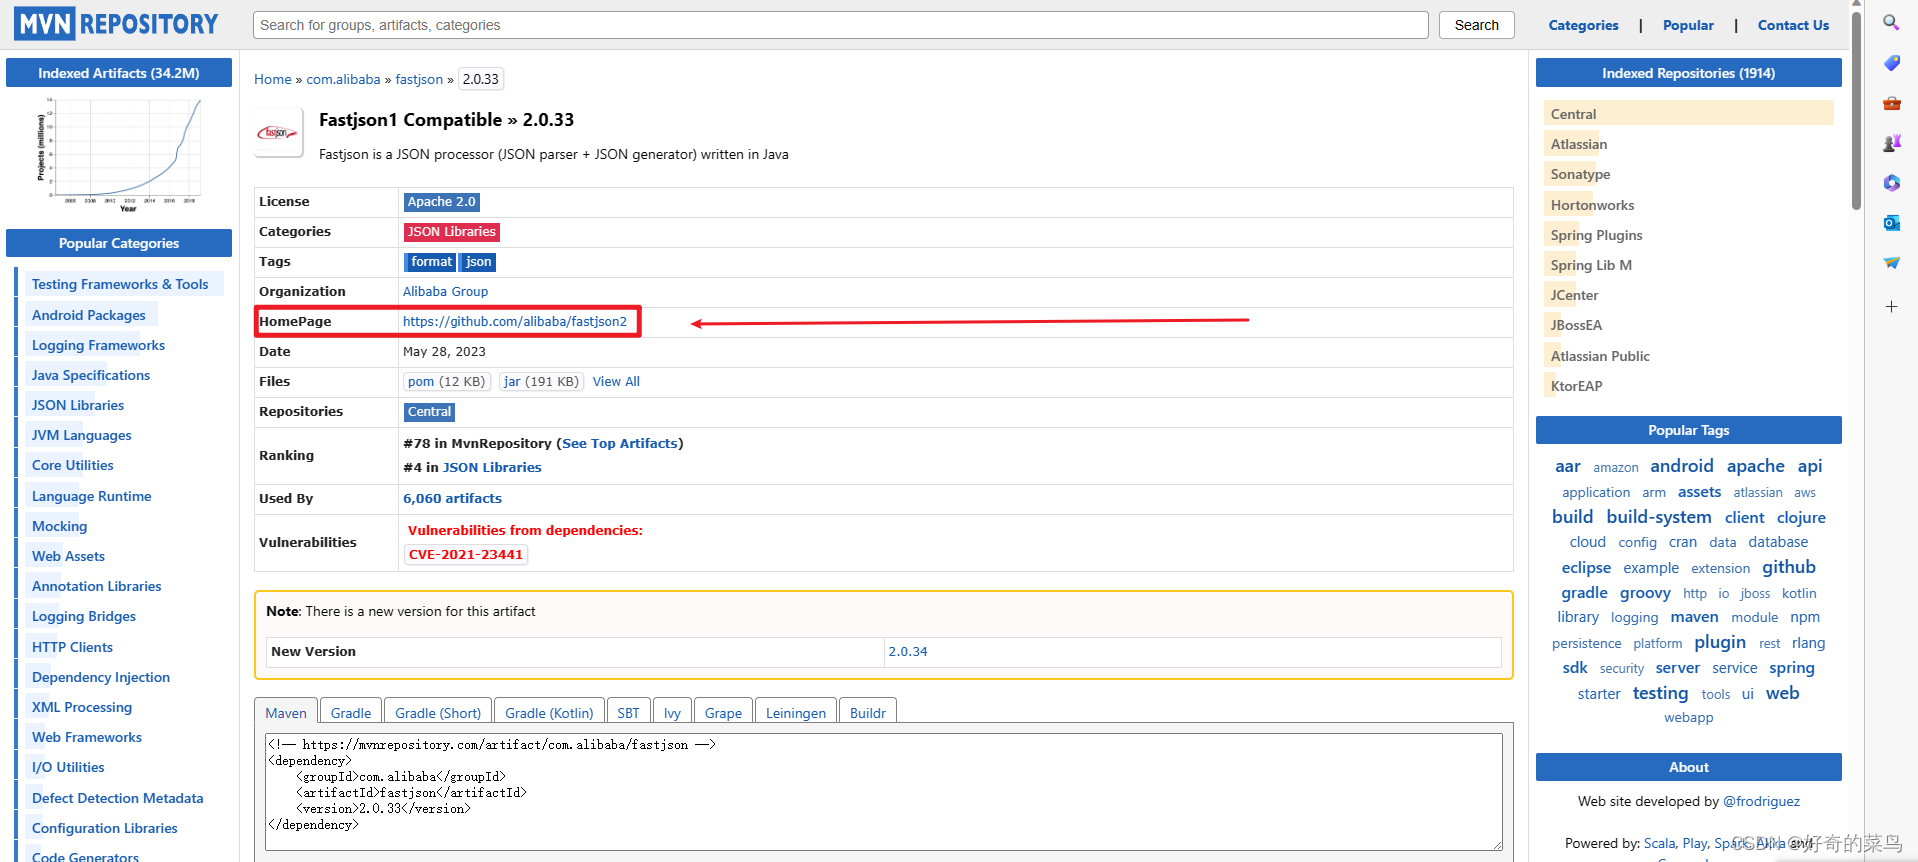The image size is (1918, 862).
Task: Download the jar (191 KB) file
Action: [x=541, y=382]
